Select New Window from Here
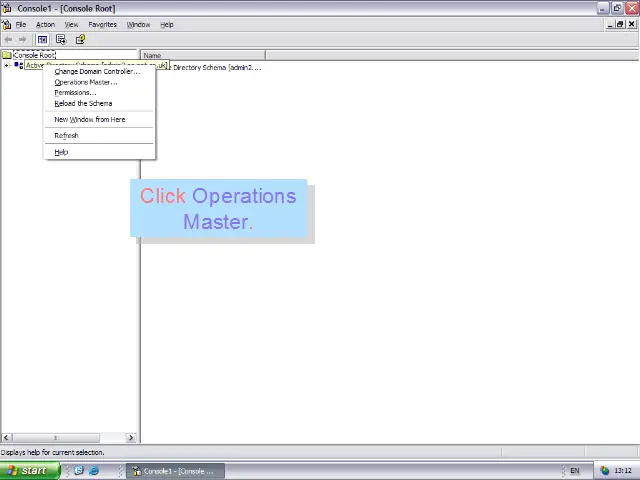Image resolution: width=640 pixels, height=480 pixels. [89, 119]
